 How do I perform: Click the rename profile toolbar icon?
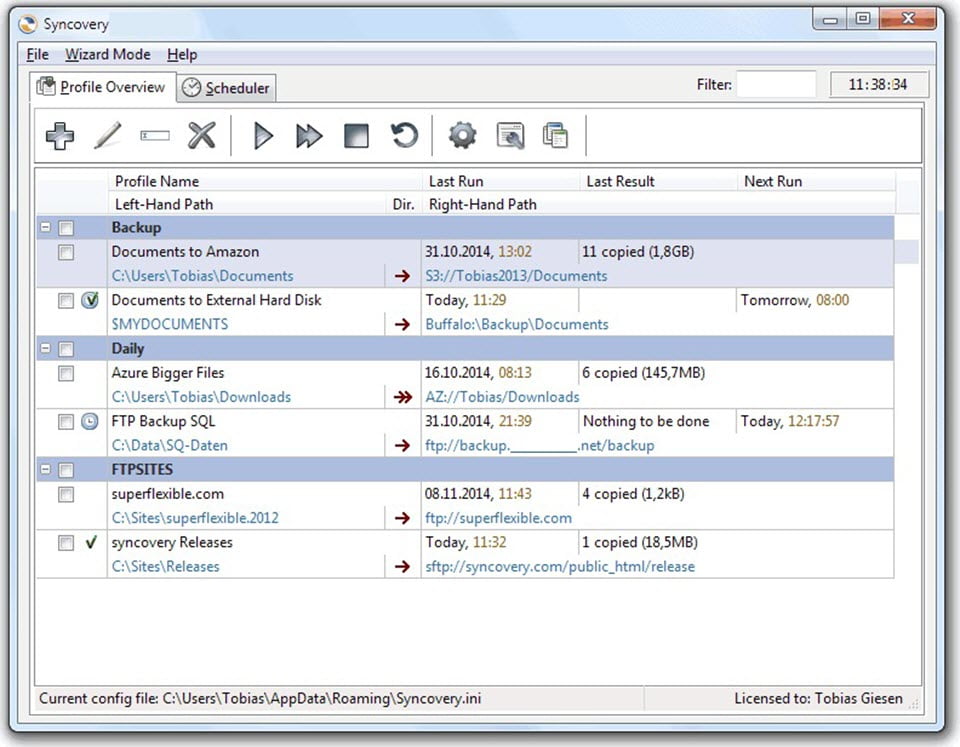tap(154, 135)
